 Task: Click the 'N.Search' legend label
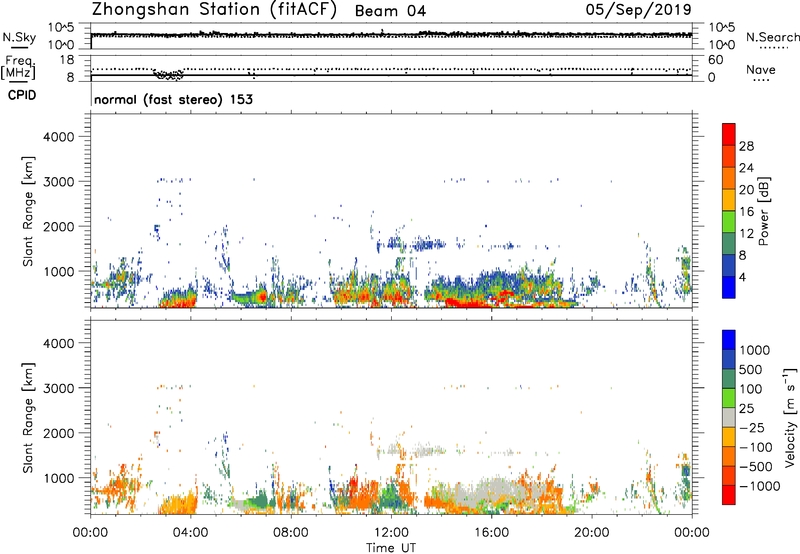coord(772,37)
